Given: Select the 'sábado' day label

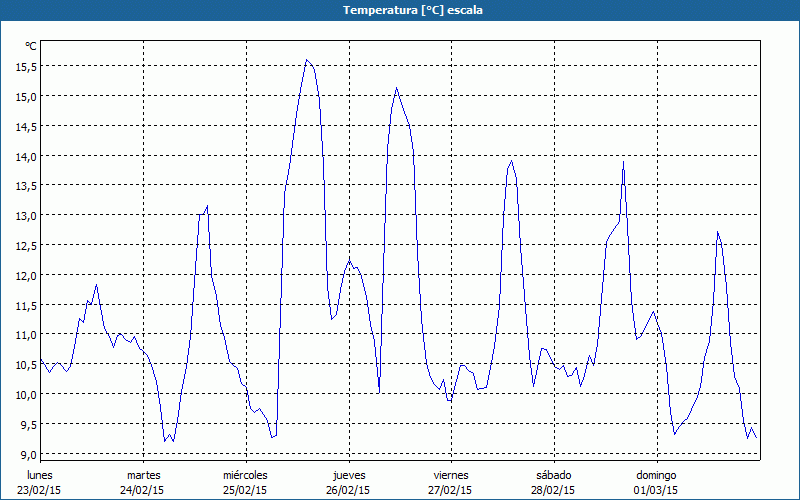Looking at the screenshot, I should (553, 475).
